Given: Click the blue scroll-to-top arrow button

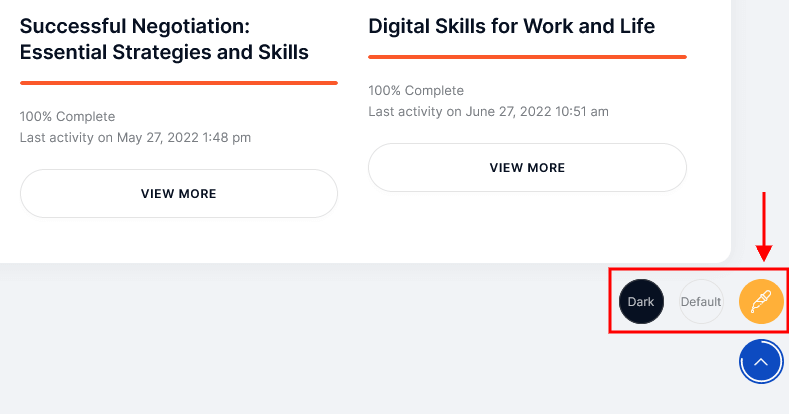Looking at the screenshot, I should click(761, 361).
